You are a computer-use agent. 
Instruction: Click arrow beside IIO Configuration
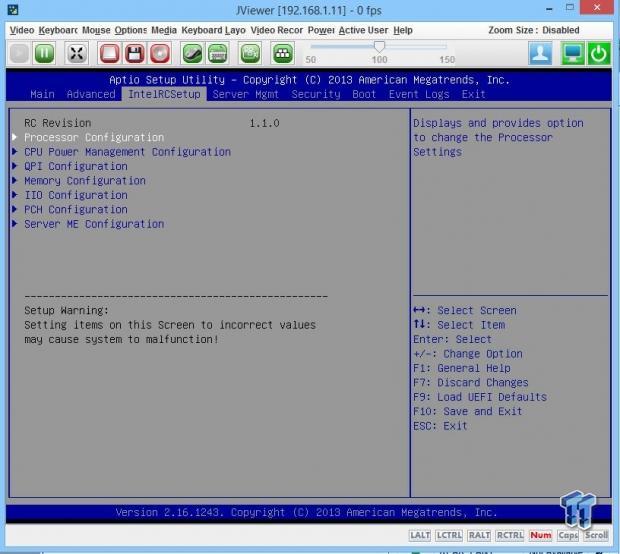[x=15, y=195]
